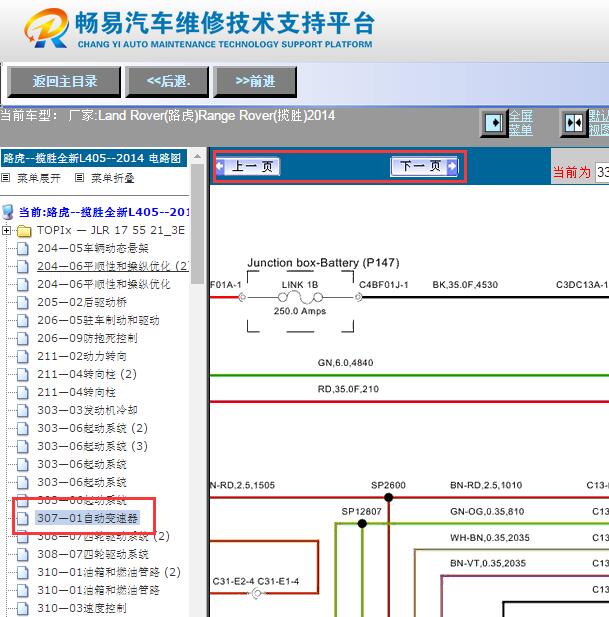Viewport: 609px width, 617px height.
Task: Click the LINK 1B fuse symbol
Action: pos(300,298)
